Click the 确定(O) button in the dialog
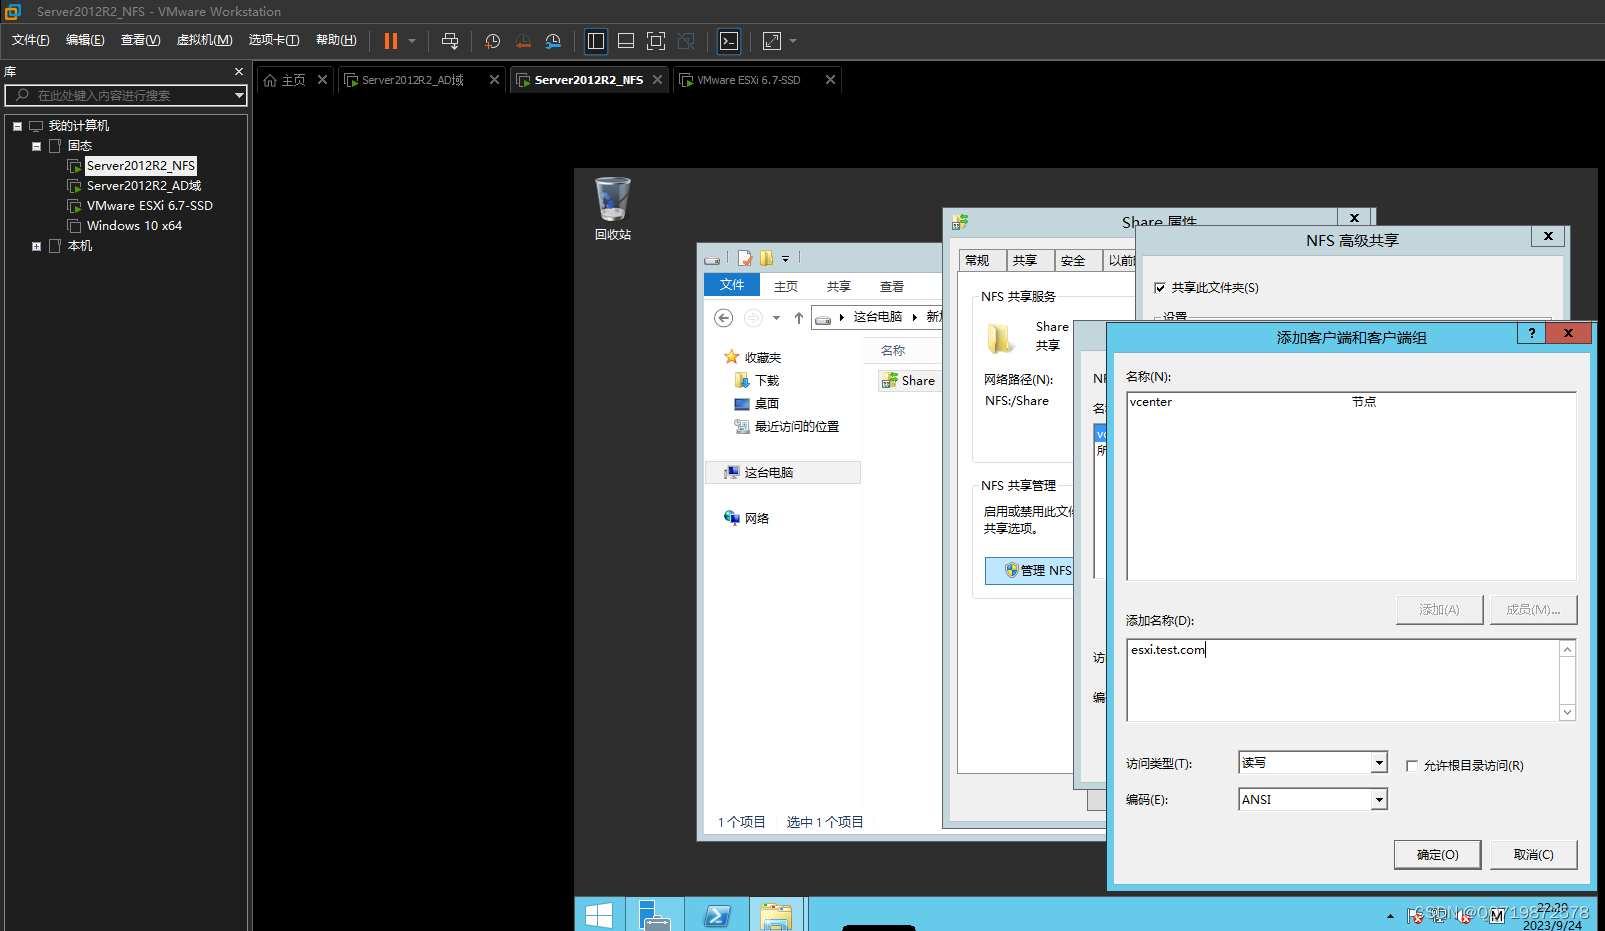This screenshot has width=1605, height=931. [1437, 854]
